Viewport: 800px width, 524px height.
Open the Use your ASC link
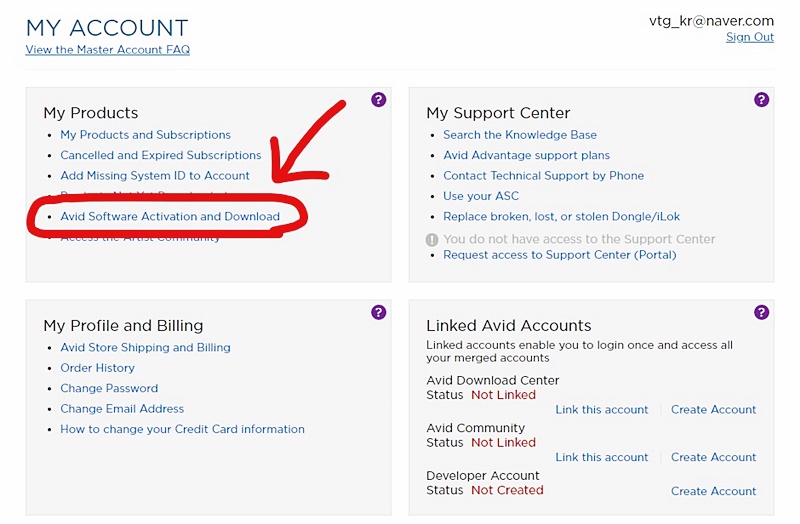[481, 196]
